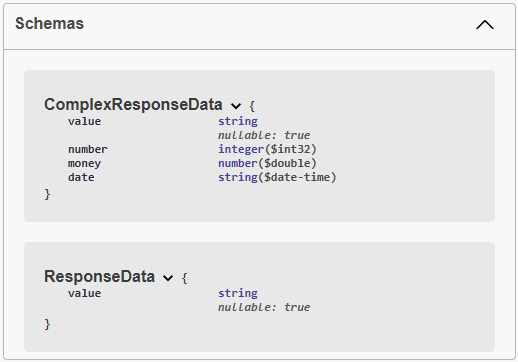Select the 'number' property name
Image resolution: width=518 pixels, height=362 pixels.
pos(88,149)
